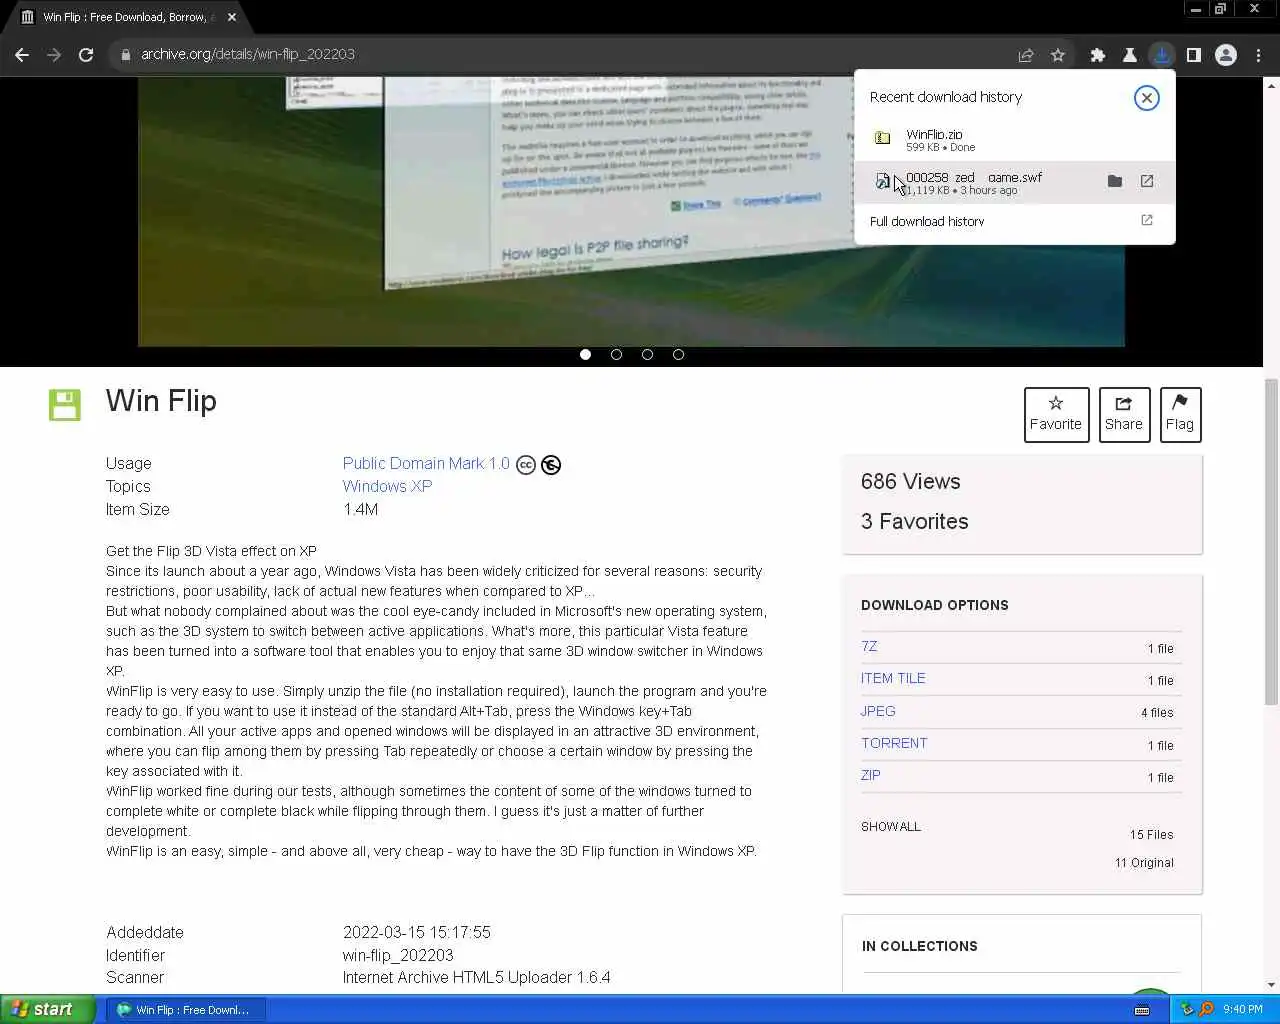1280x1024 pixels.
Task: Show game.swf in folder
Action: (x=1115, y=181)
